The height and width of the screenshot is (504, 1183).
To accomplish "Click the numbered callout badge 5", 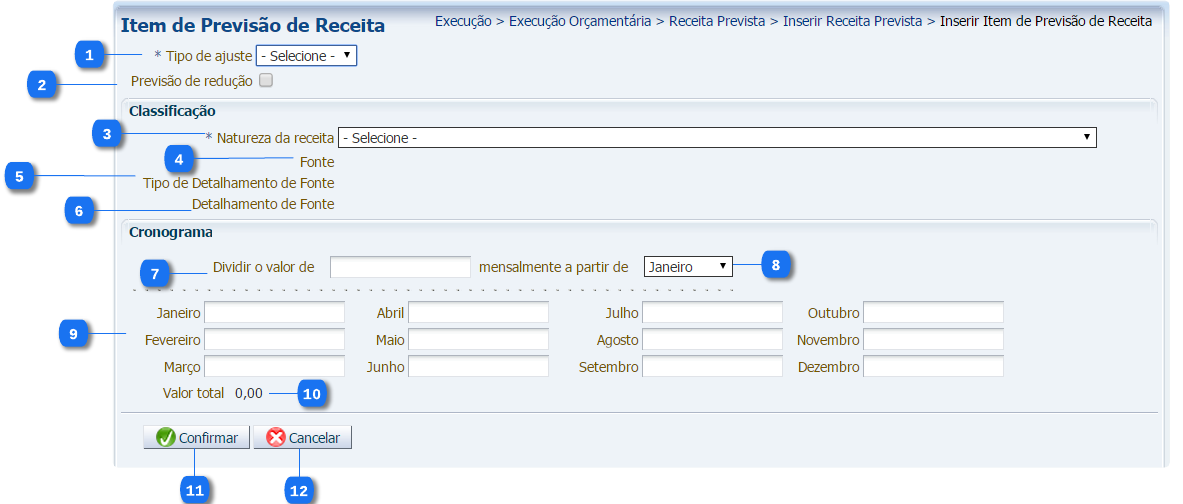I will point(19,176).
